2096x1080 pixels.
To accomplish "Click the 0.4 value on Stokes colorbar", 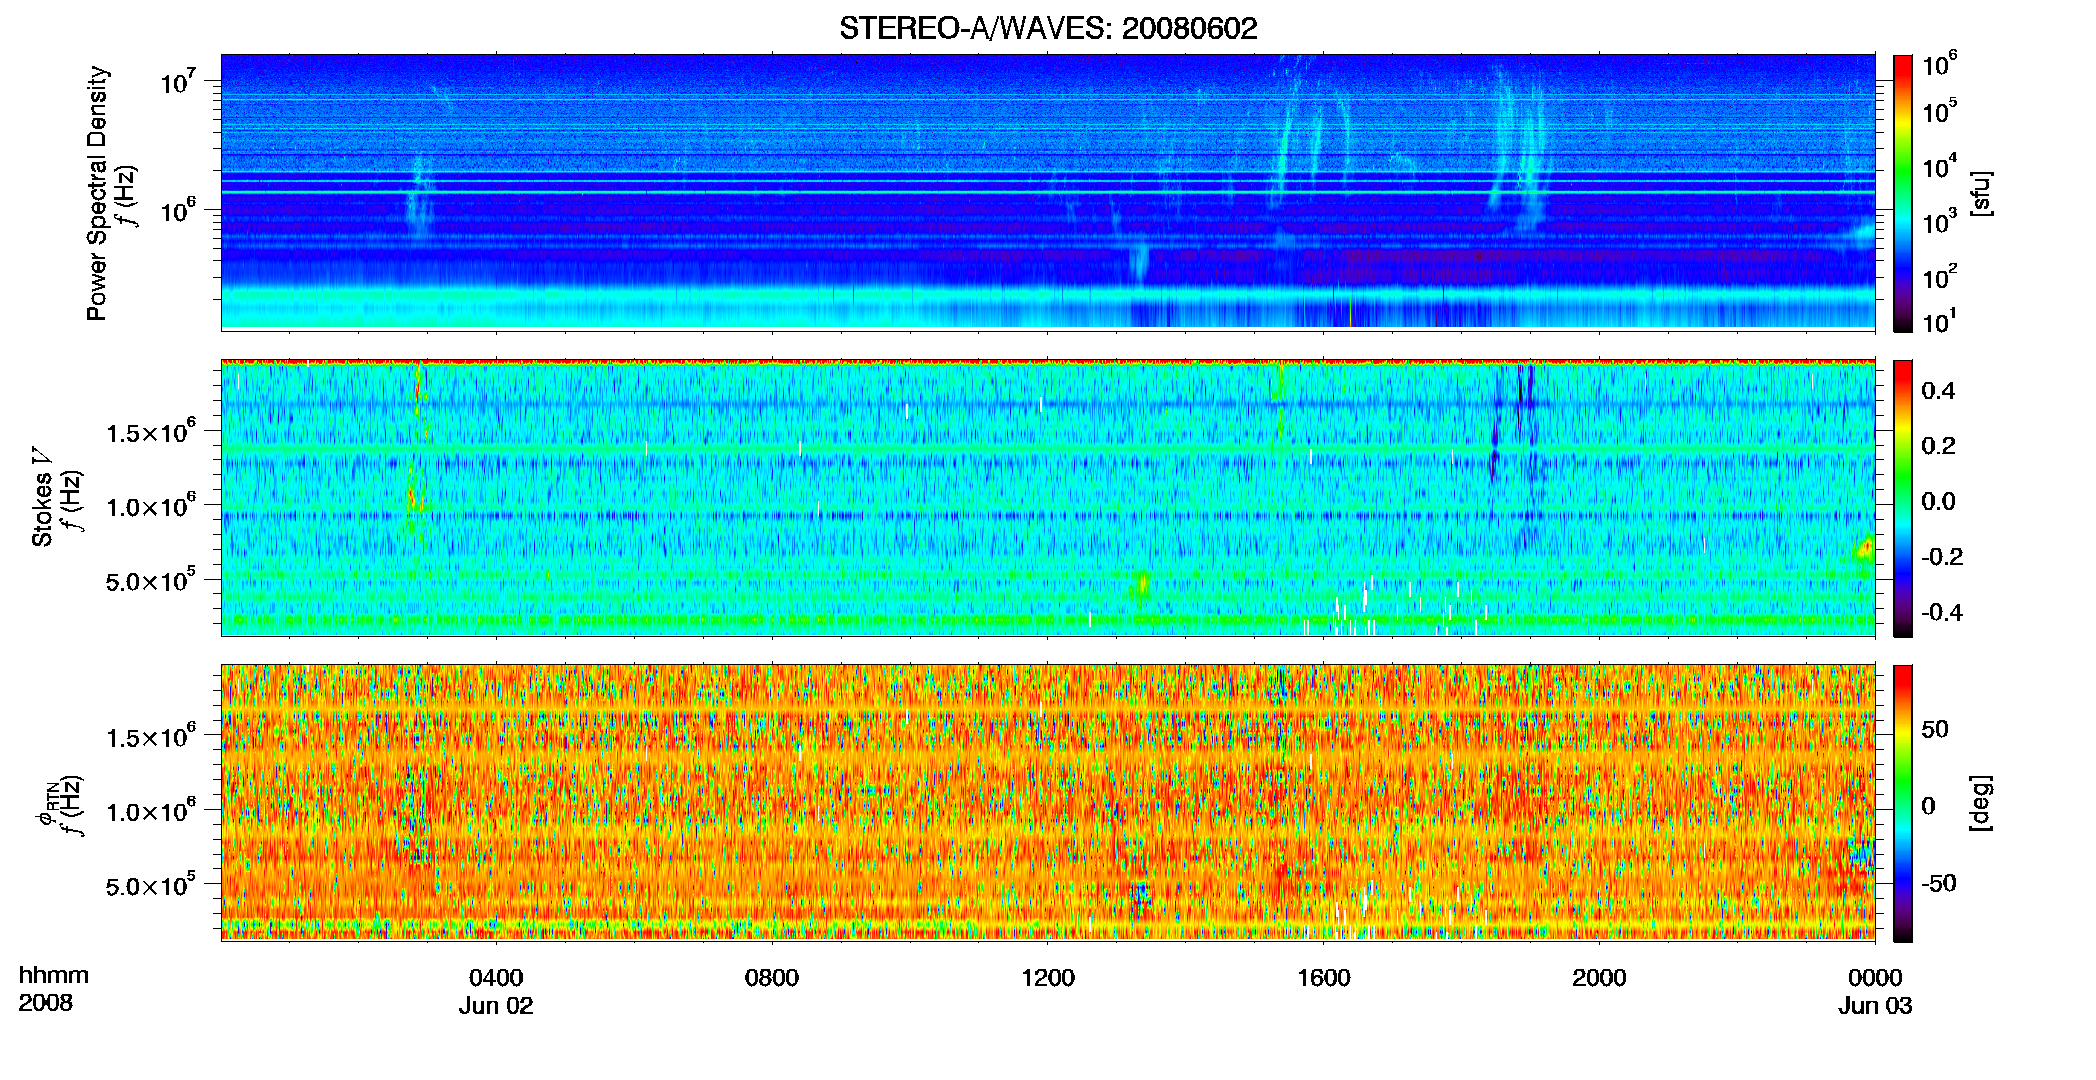I will coord(1938,391).
